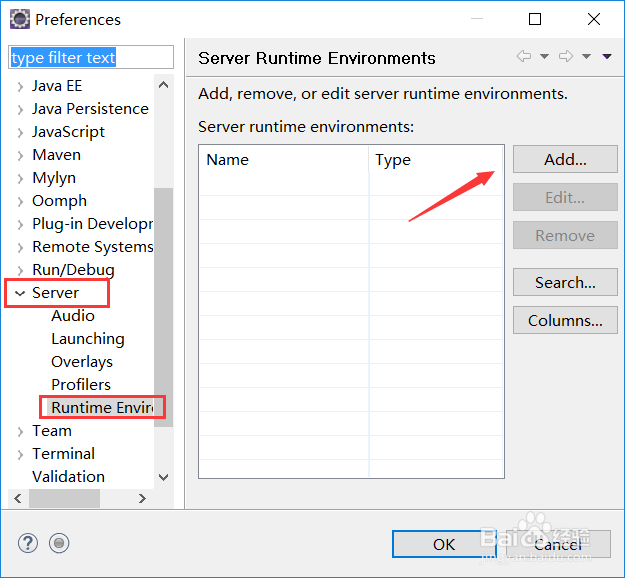Open the preferences view menu triangle
This screenshot has height=578, width=625.
(607, 57)
